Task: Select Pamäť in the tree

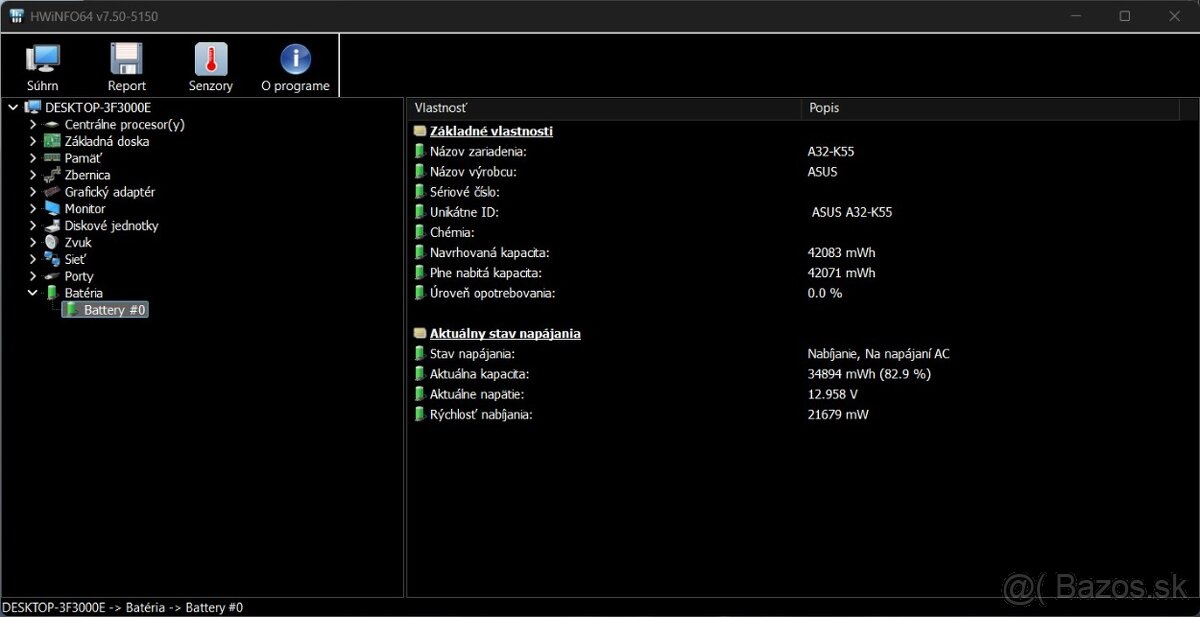Action: (83, 158)
